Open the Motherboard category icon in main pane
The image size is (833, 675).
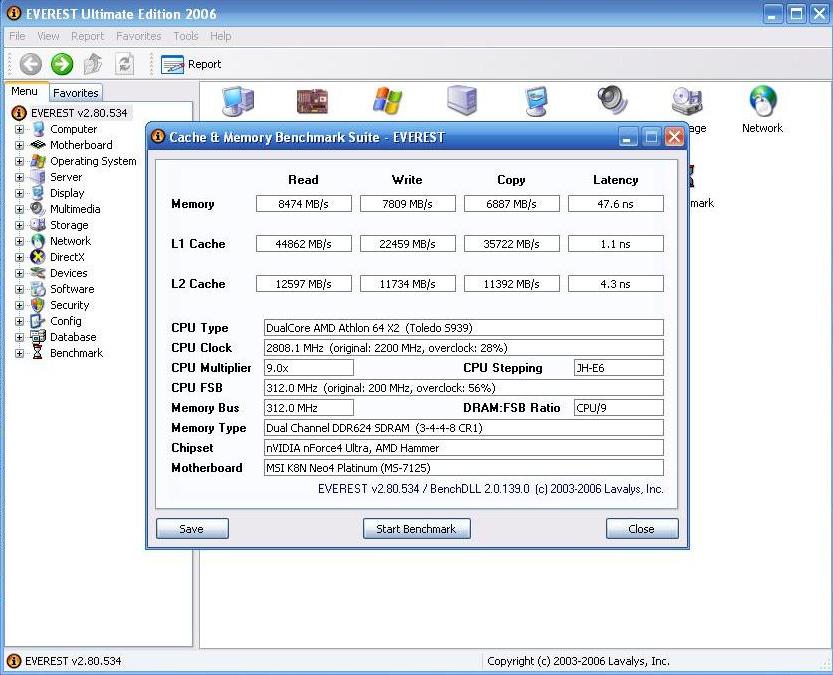(312, 101)
